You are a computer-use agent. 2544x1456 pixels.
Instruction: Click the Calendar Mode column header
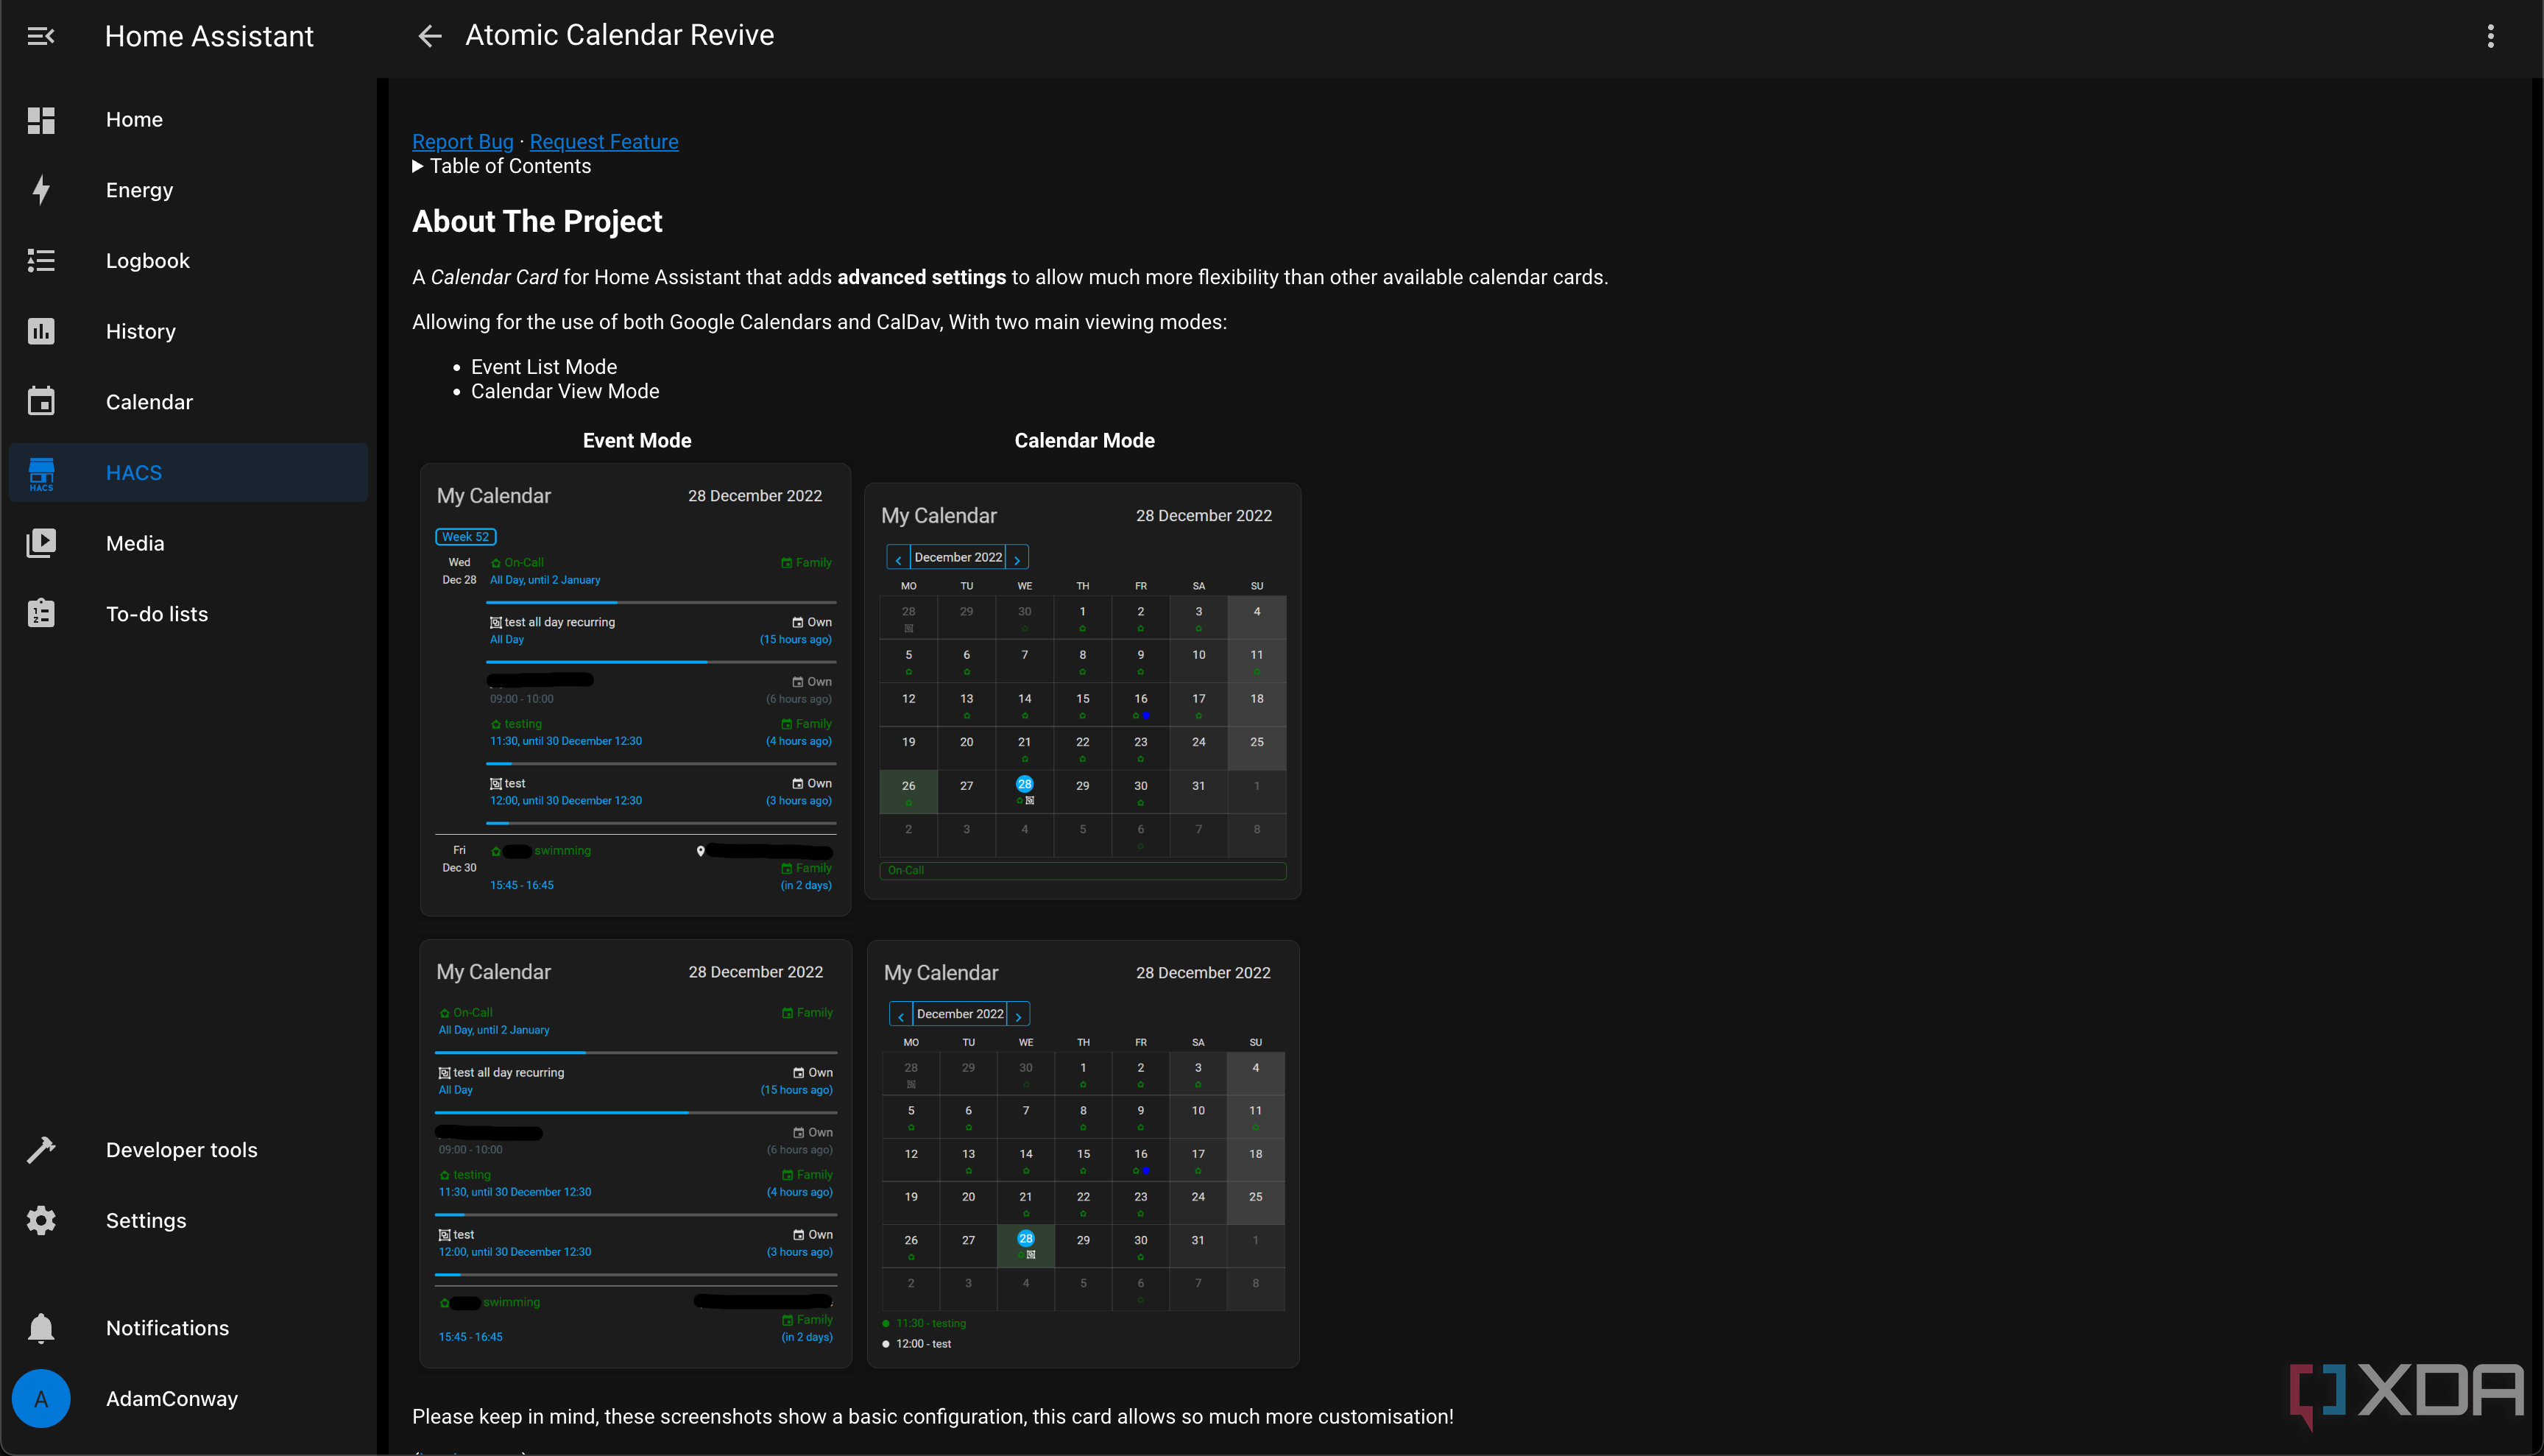[x=1084, y=440]
